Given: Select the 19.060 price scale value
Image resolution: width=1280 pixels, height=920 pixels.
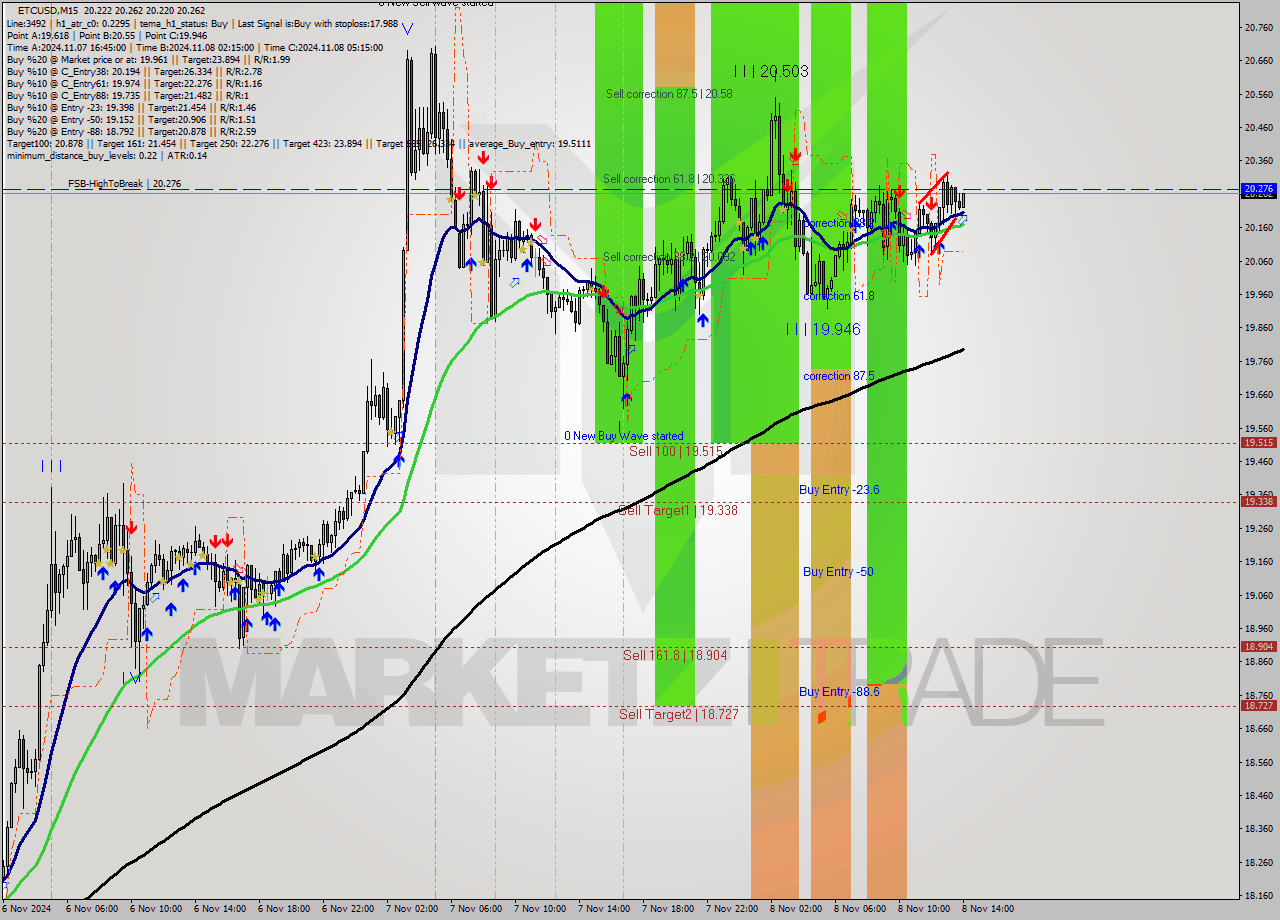Looking at the screenshot, I should tap(1259, 595).
